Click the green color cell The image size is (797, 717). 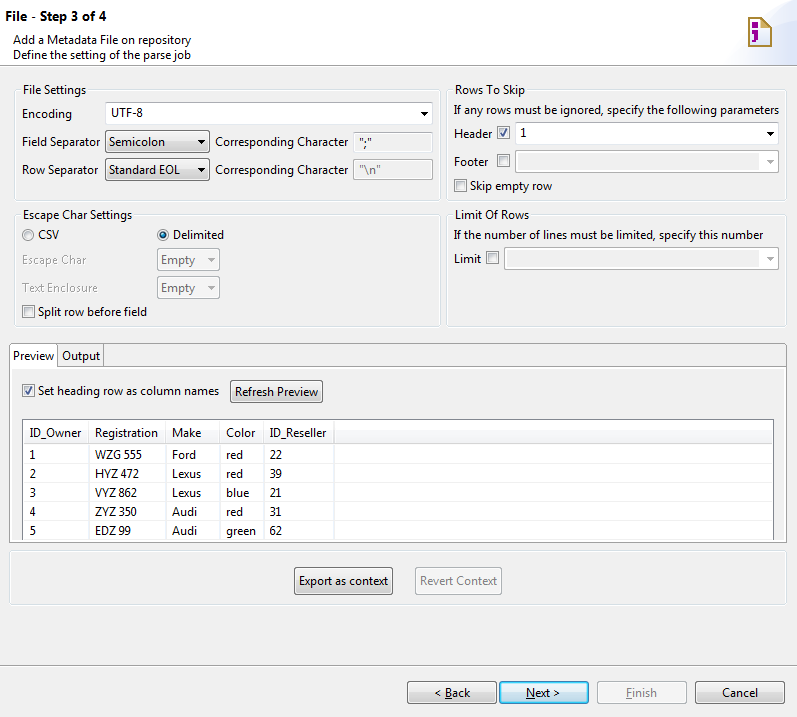(x=241, y=531)
